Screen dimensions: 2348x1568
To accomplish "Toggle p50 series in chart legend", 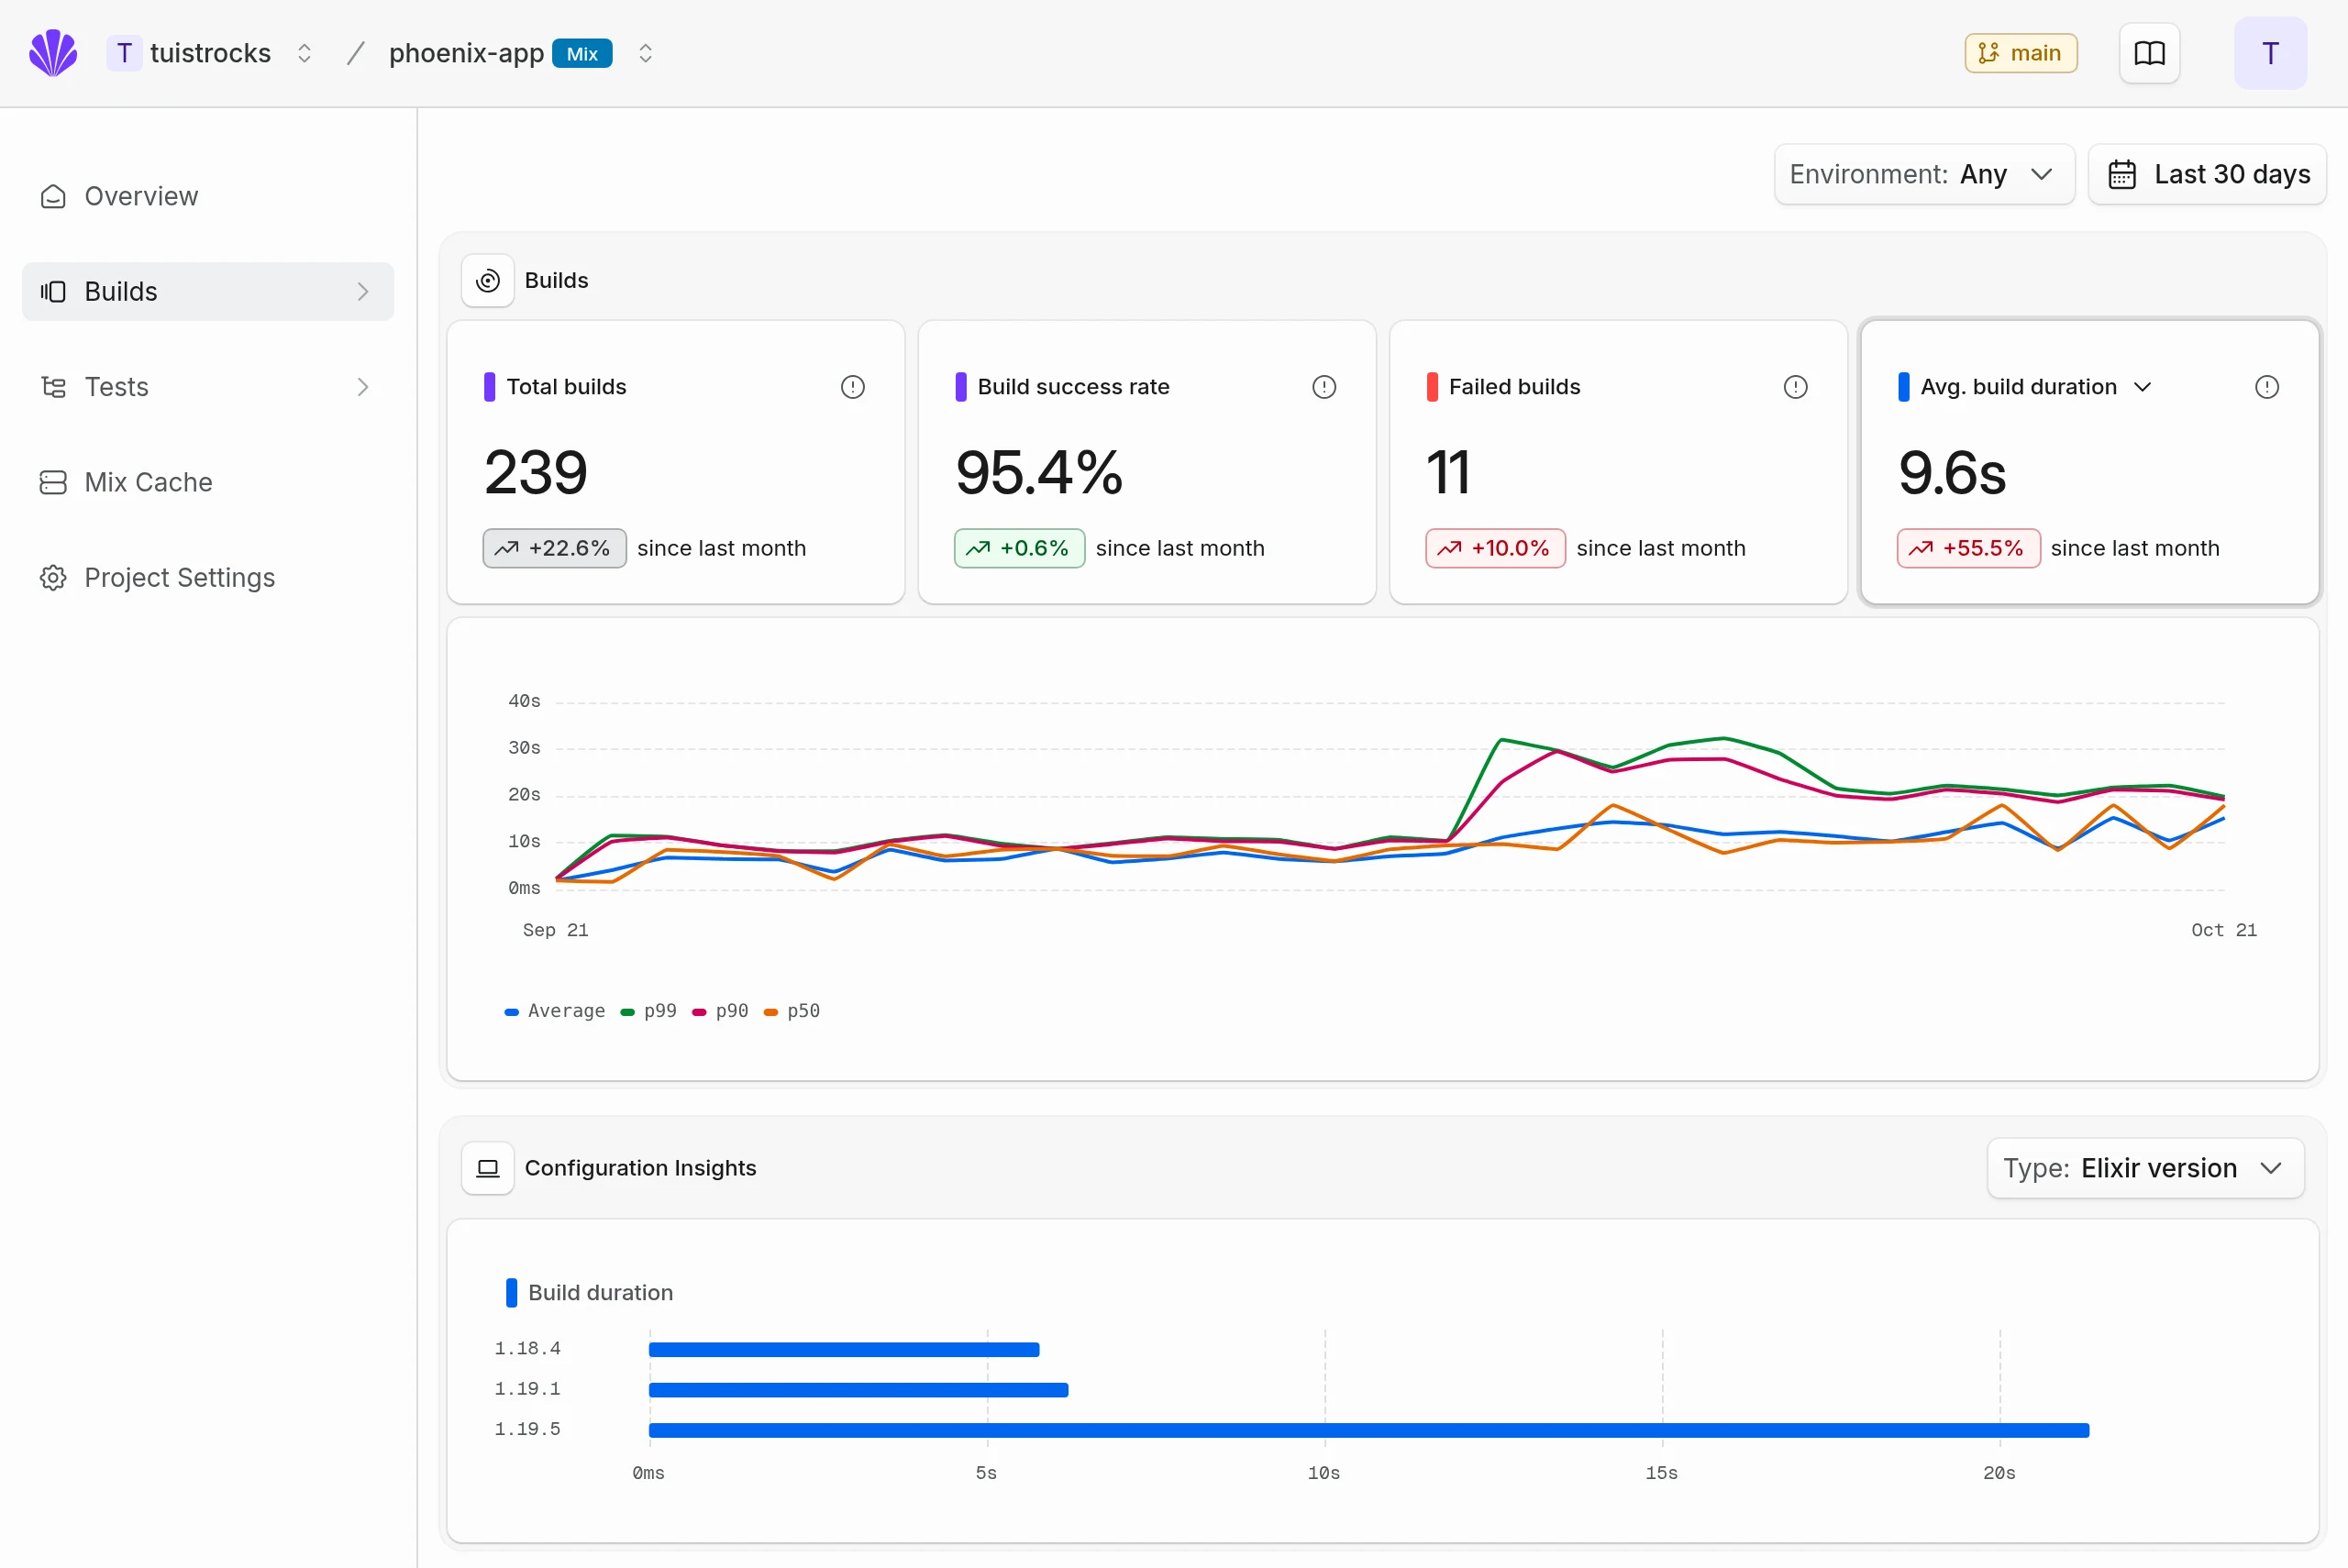I will (792, 1011).
